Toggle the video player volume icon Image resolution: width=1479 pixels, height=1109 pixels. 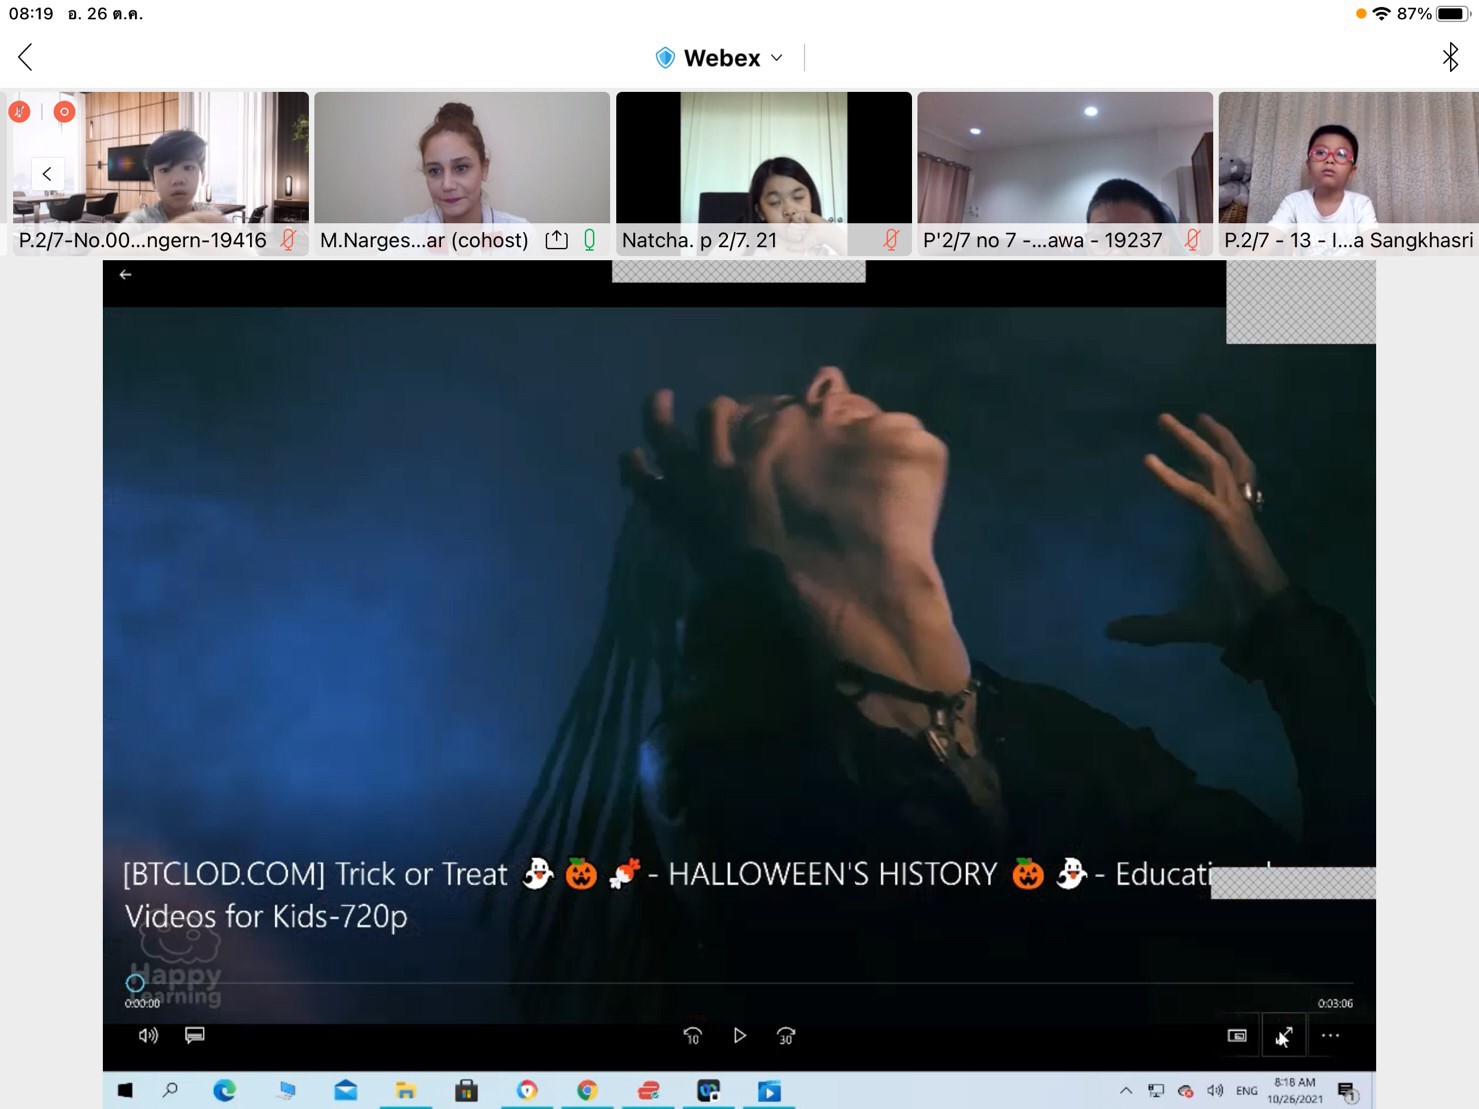(148, 1035)
